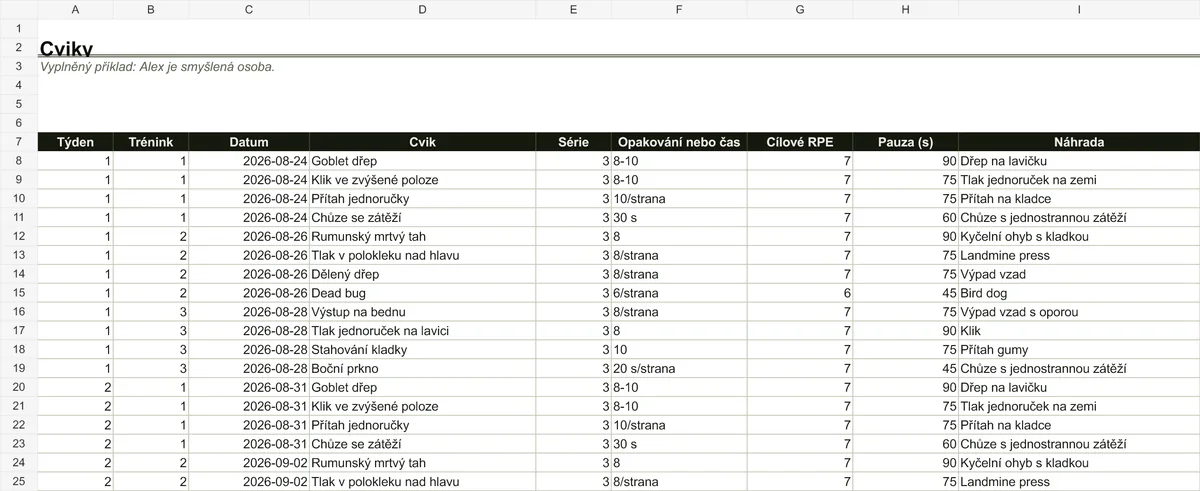Select row 20 header number
Viewport: 1200px width, 491px height.
coord(19,387)
